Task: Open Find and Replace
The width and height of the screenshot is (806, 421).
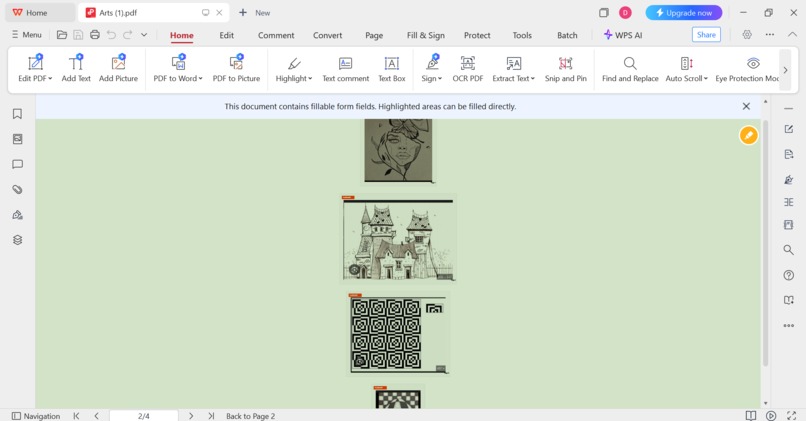Action: (x=630, y=69)
